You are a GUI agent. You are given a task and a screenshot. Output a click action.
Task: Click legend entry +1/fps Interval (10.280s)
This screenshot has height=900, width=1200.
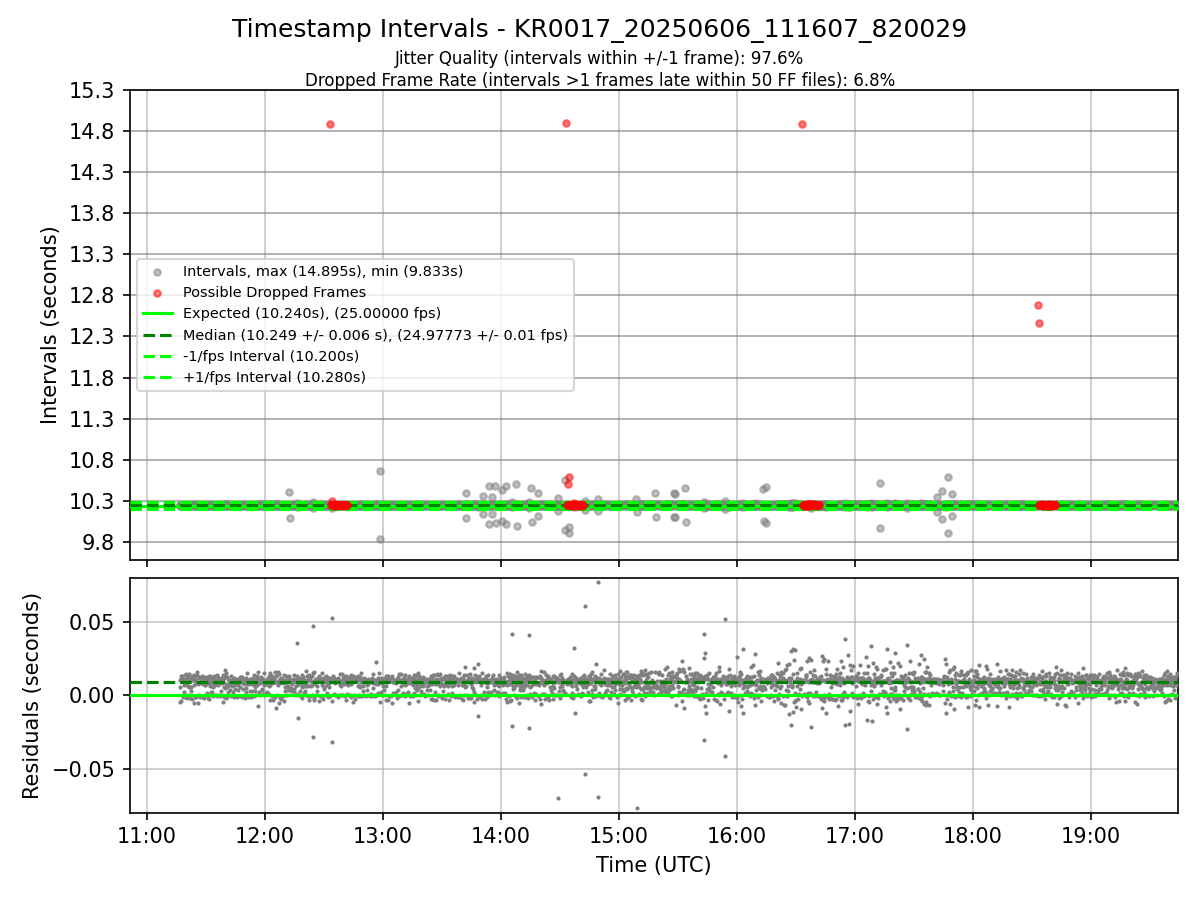click(x=274, y=377)
